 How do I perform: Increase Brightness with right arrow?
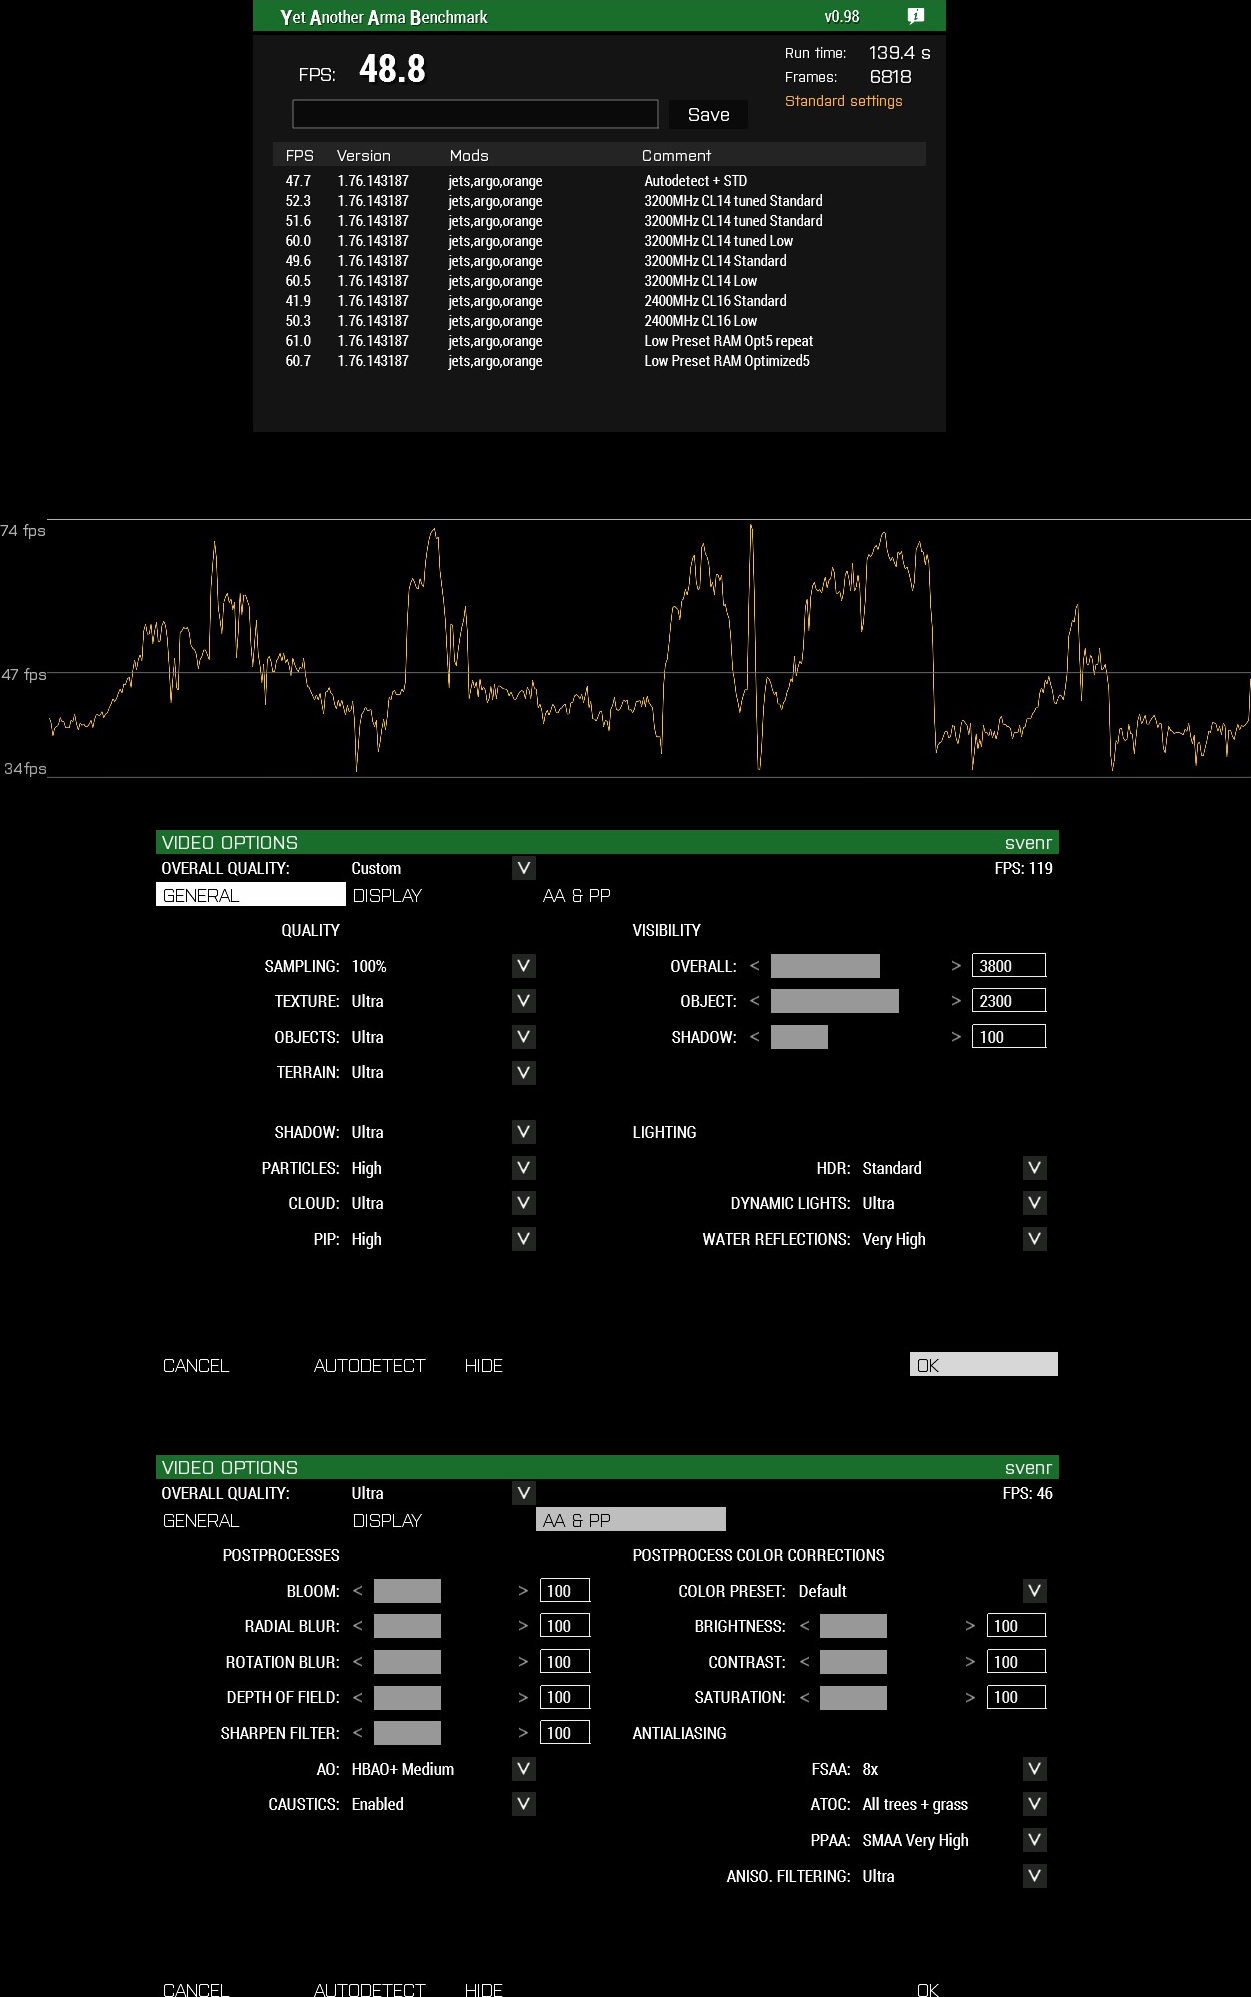click(970, 1626)
